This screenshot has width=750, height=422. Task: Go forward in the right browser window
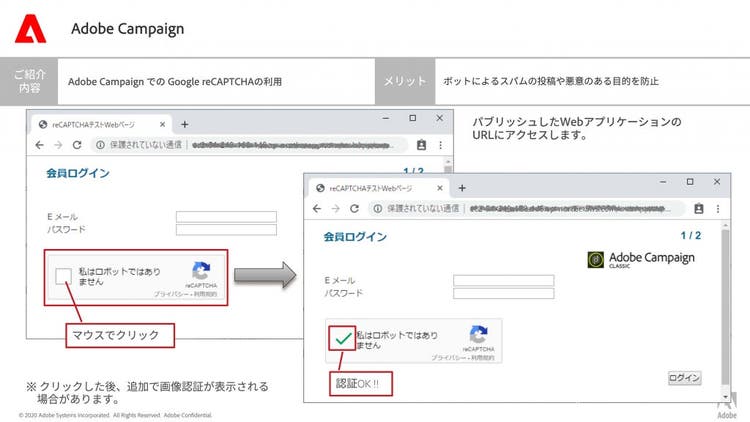coord(336,208)
